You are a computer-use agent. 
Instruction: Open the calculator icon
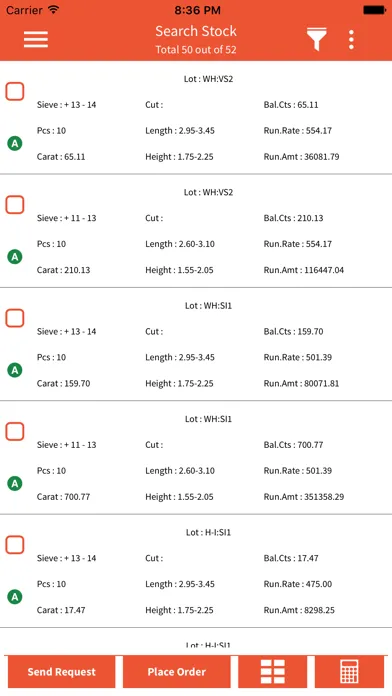(x=349, y=671)
